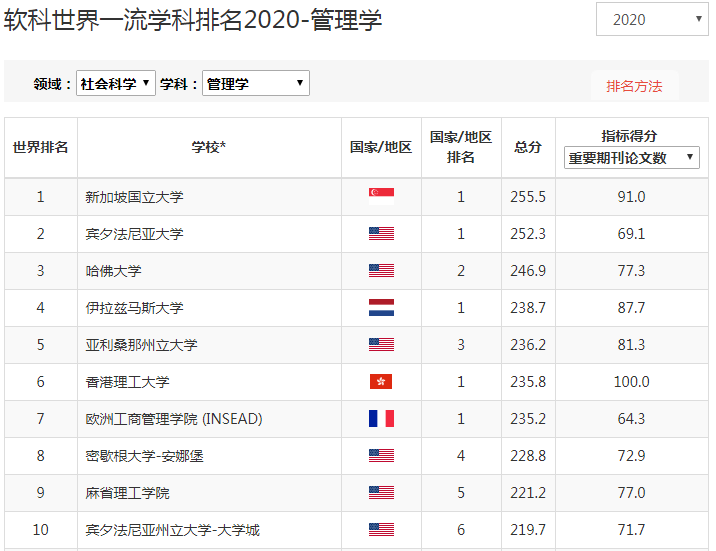This screenshot has width=716, height=551.
Task: Click indicator score 77.0
Action: click(632, 493)
